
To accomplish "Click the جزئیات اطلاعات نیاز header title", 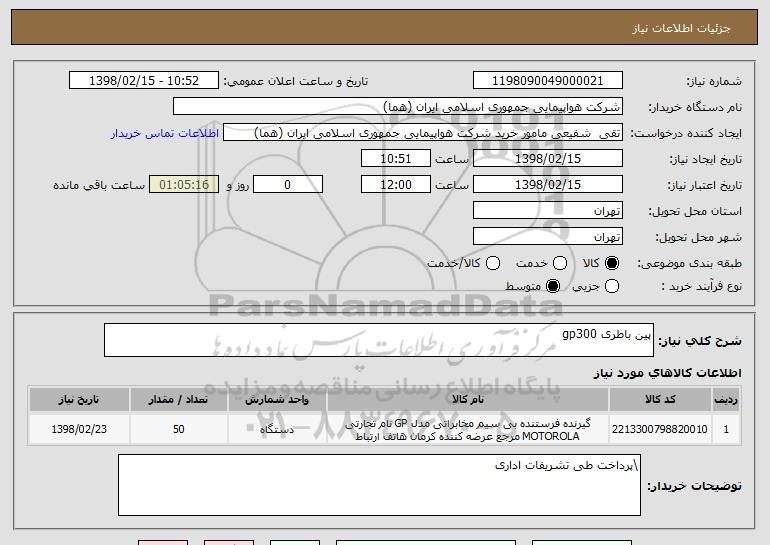I will coord(681,28).
